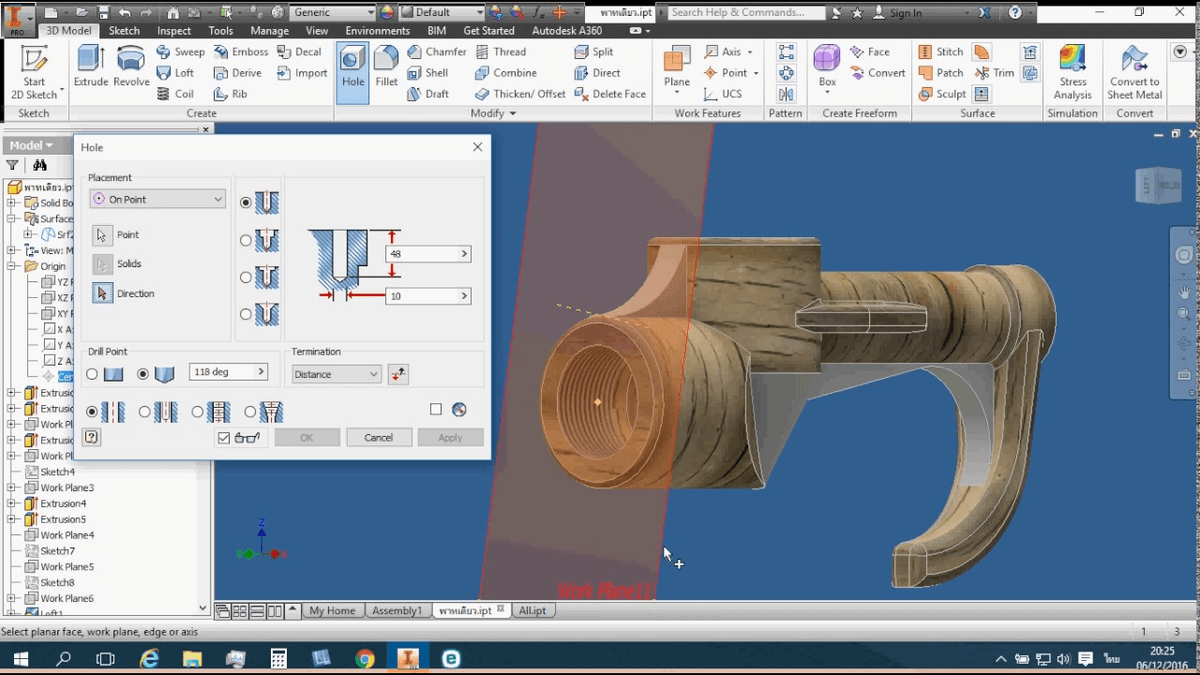
Task: Open the appearance color wheel
Action: [388, 13]
